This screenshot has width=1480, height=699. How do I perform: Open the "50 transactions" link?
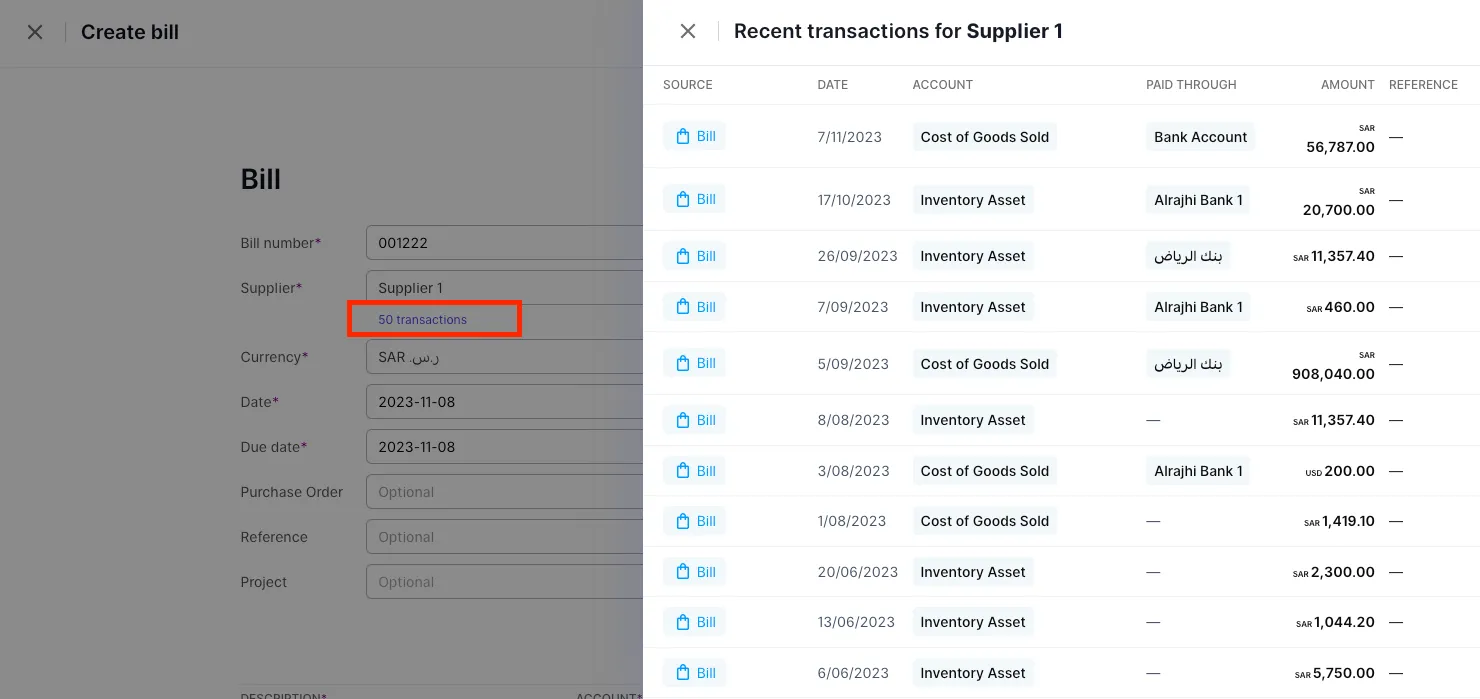click(422, 319)
